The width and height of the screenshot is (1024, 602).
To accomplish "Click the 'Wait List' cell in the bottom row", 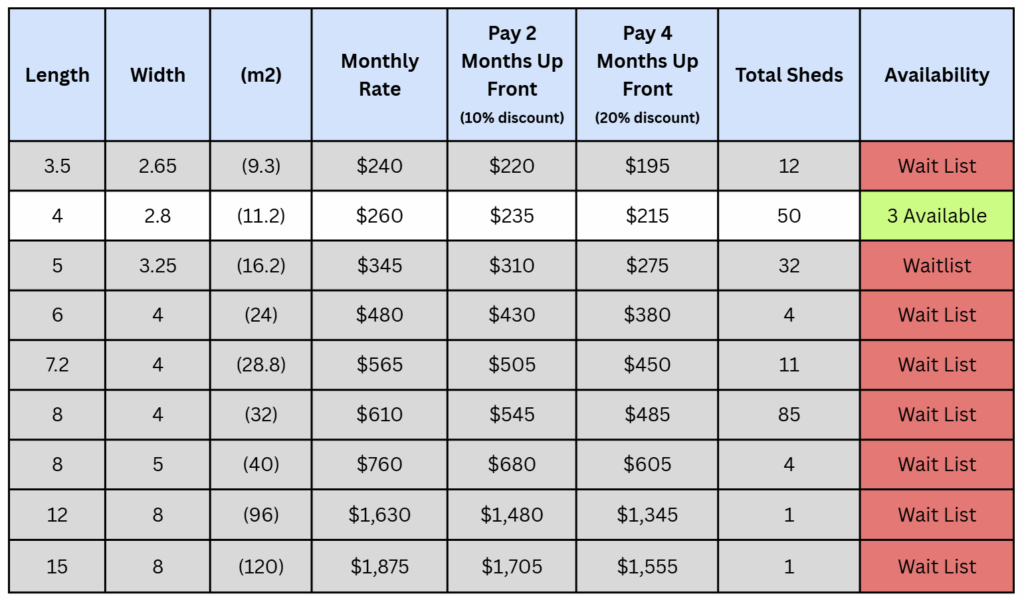I will pos(936,566).
